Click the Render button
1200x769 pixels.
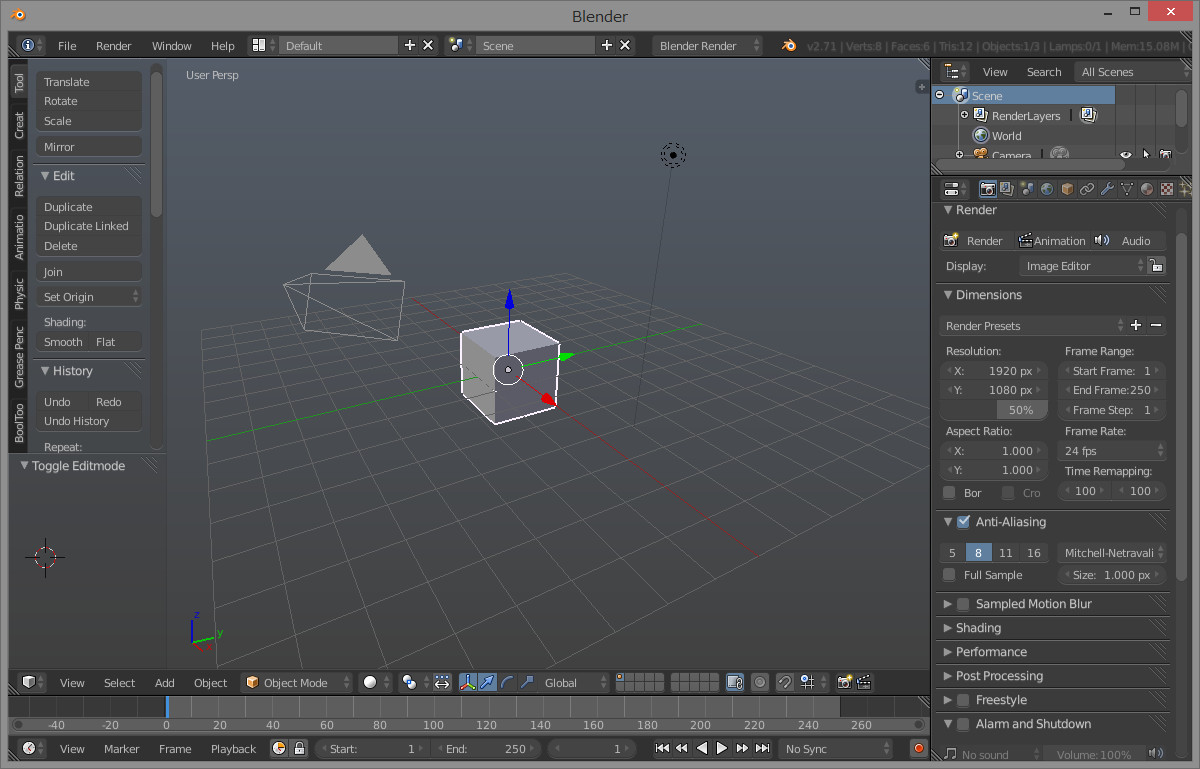[x=975, y=241]
